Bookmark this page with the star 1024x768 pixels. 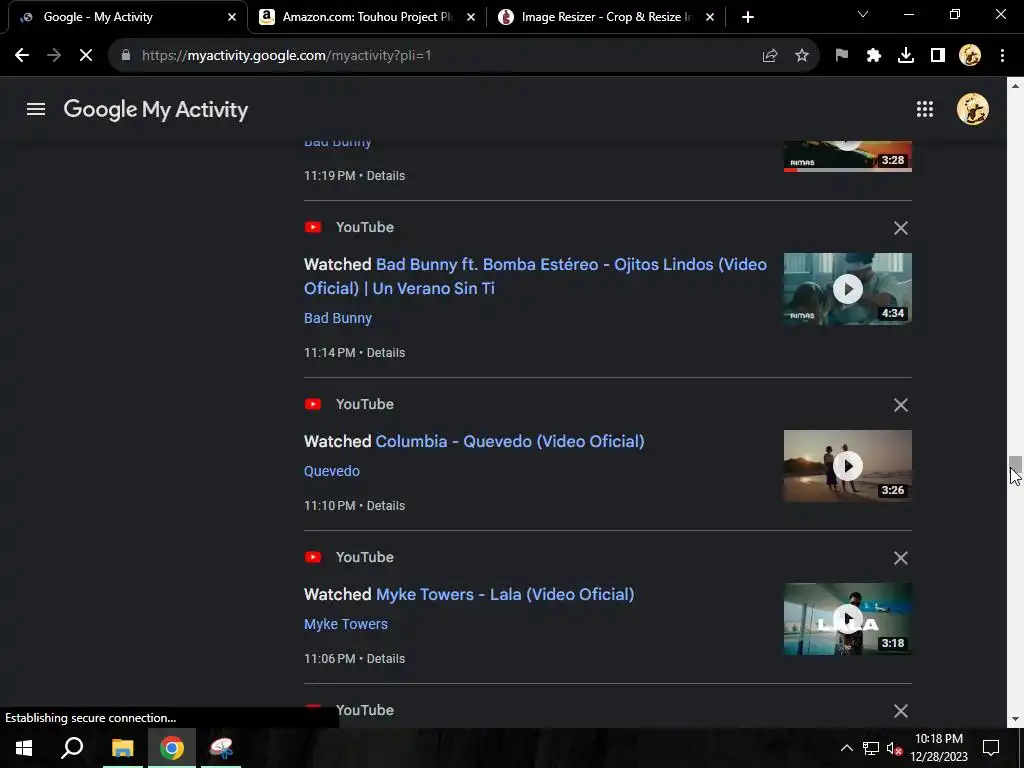pos(802,56)
